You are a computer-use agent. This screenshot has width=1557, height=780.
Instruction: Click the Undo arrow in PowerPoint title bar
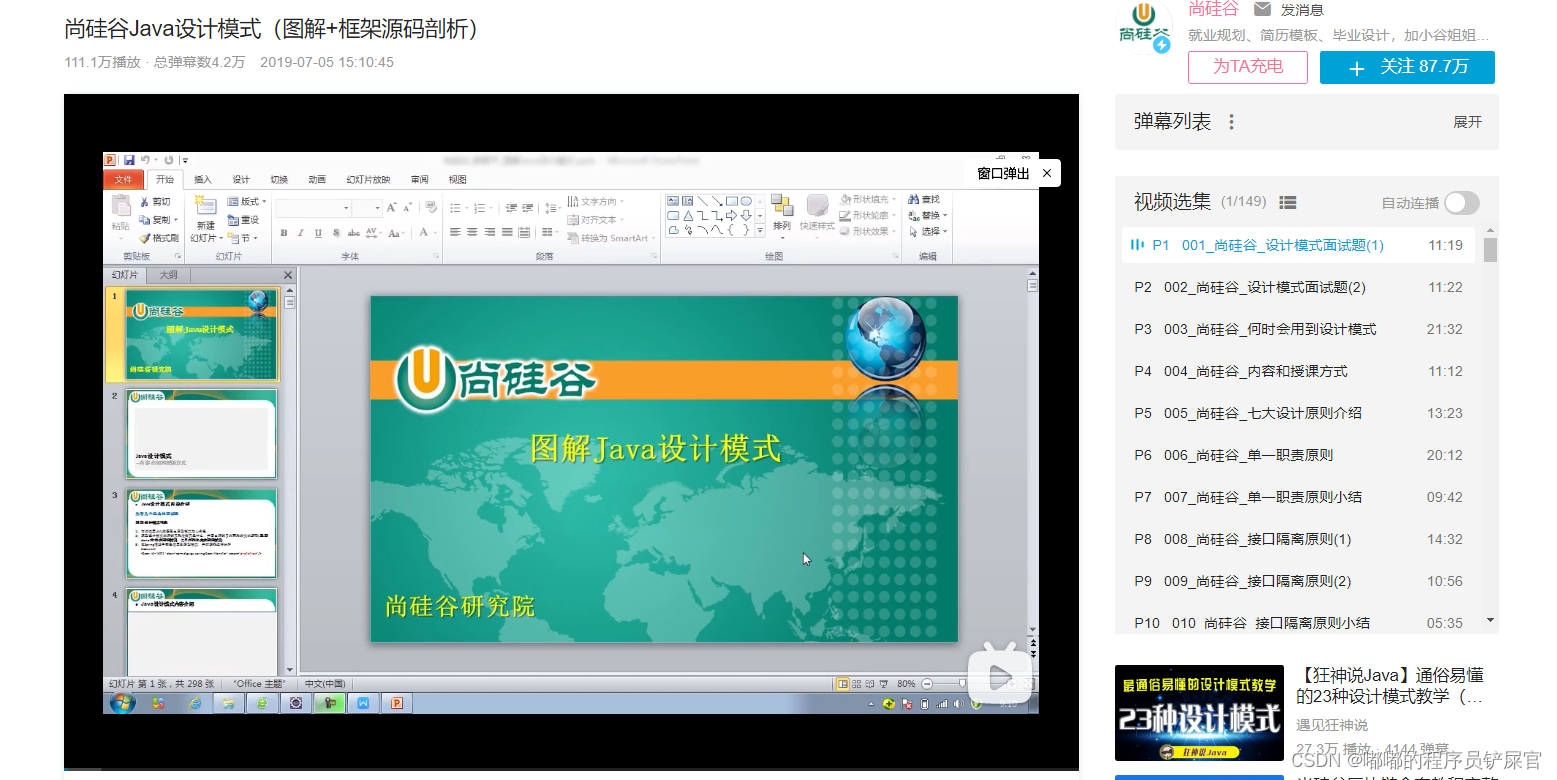click(145, 160)
